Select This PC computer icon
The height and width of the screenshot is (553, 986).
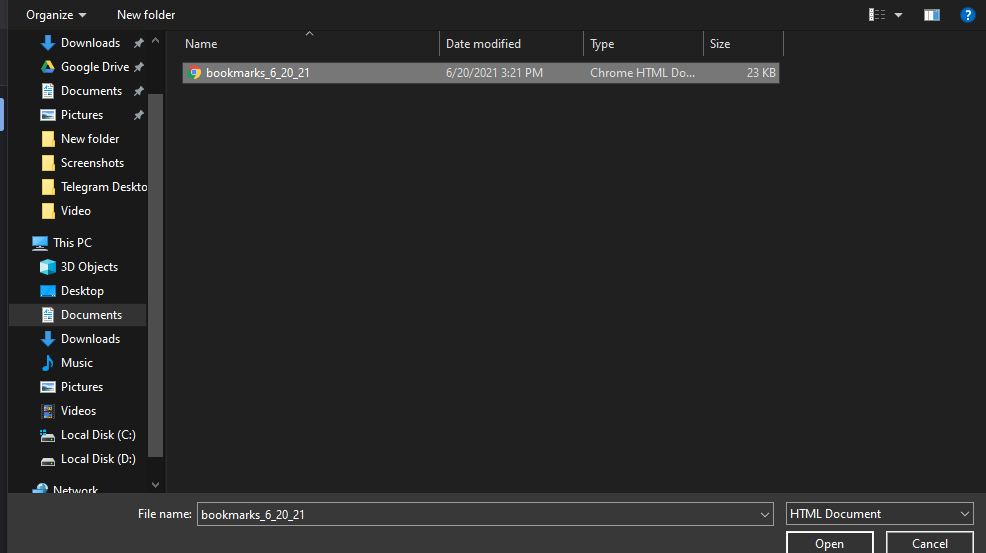coord(40,243)
